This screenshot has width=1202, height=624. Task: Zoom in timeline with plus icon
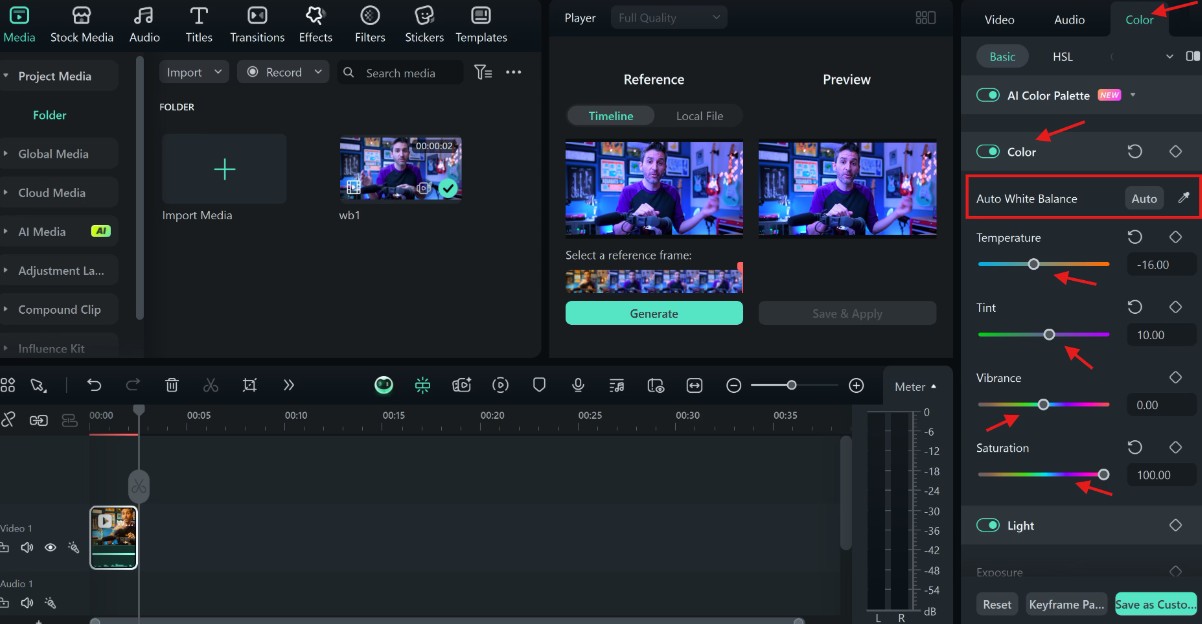(x=856, y=385)
